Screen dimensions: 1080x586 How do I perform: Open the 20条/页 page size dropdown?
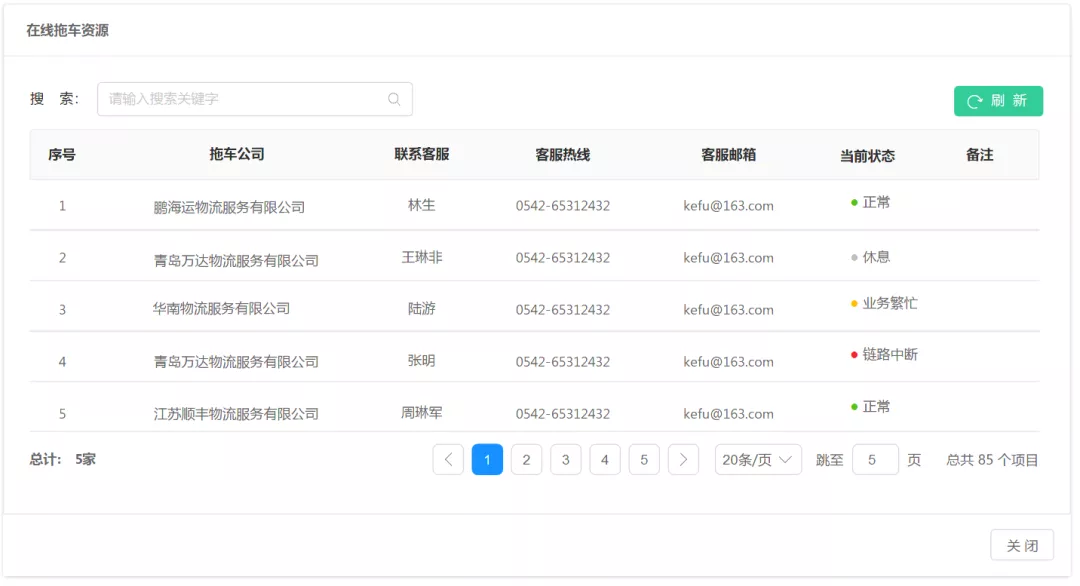tap(757, 459)
